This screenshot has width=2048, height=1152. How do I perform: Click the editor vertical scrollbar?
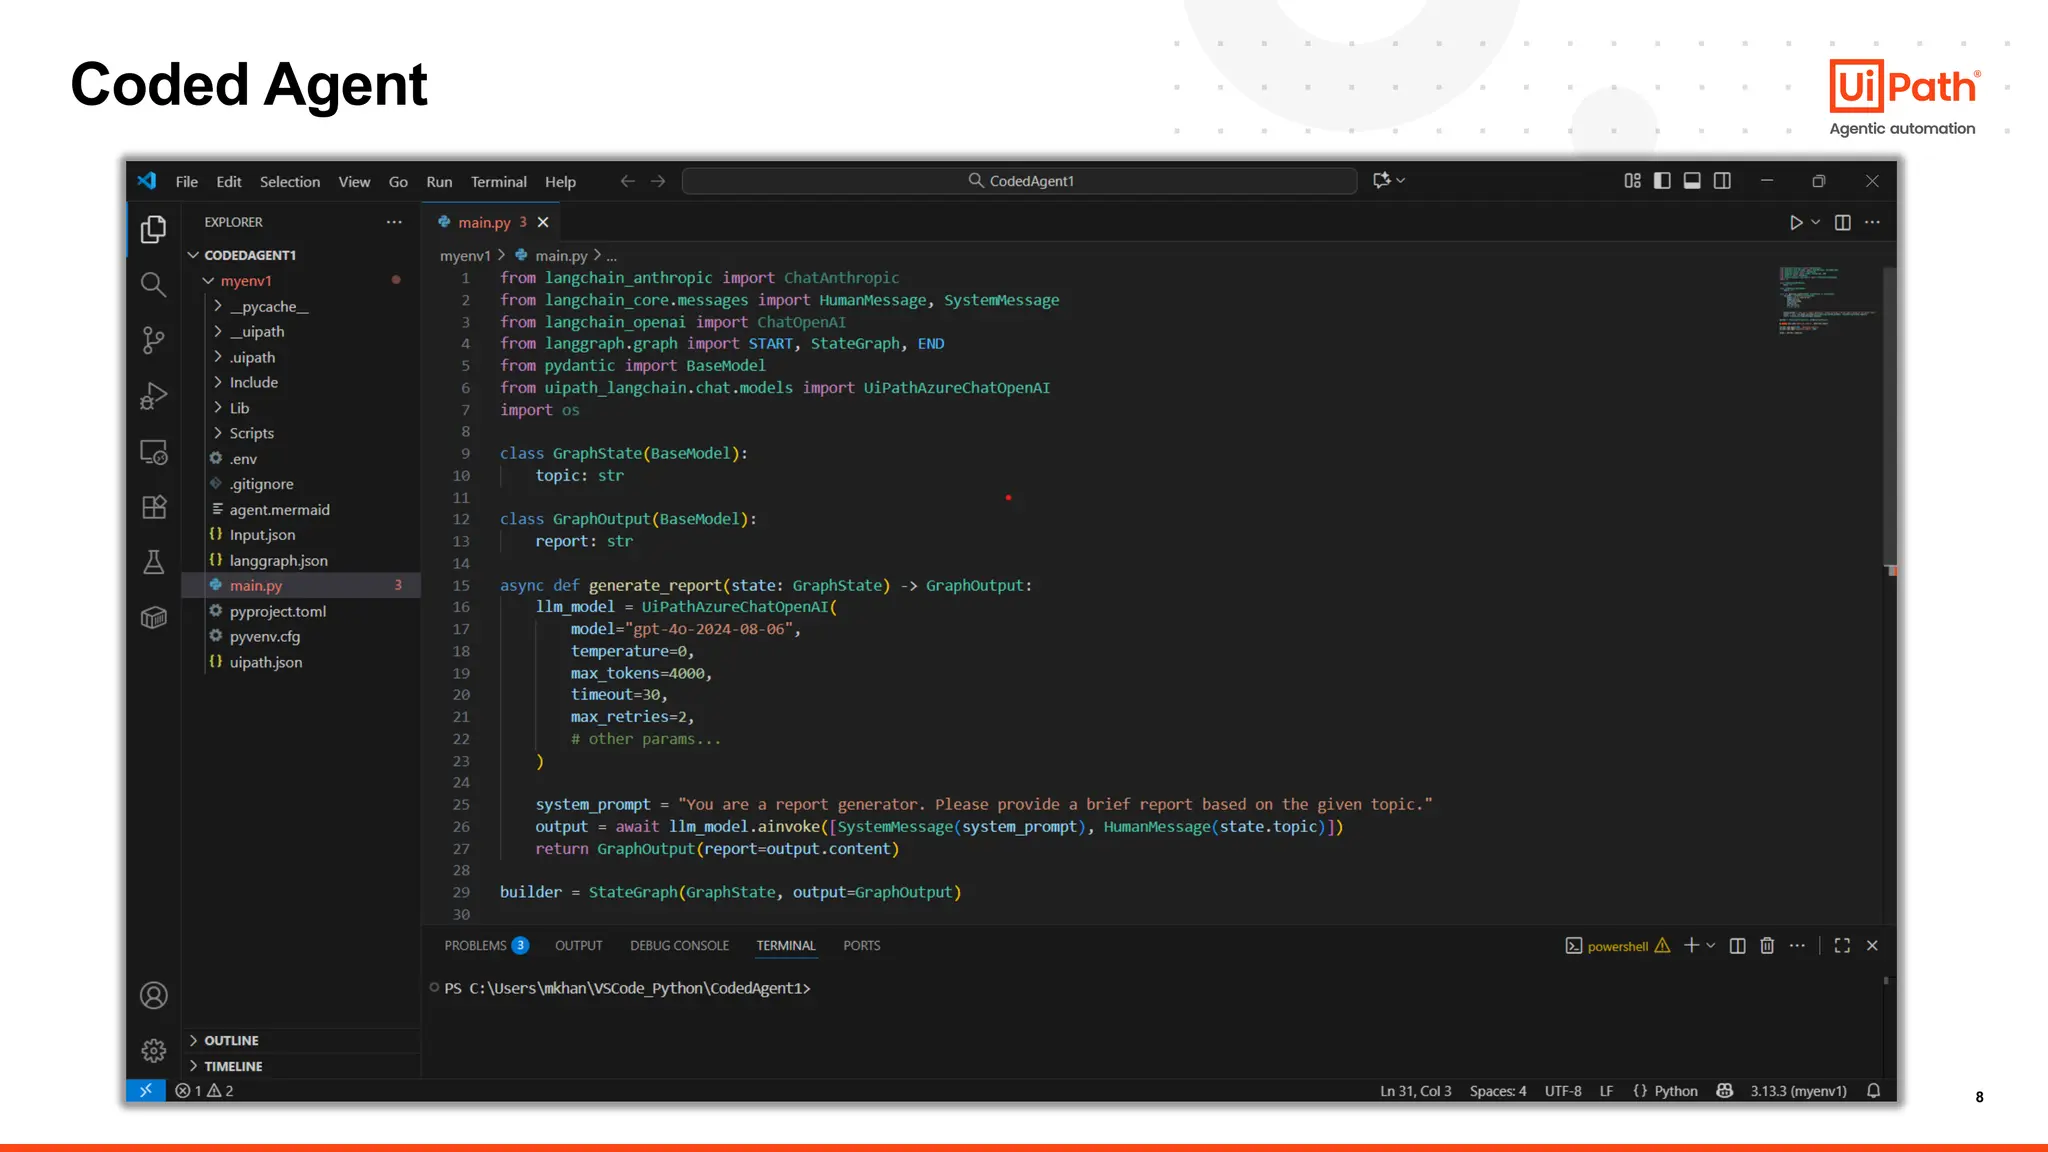tap(1889, 415)
